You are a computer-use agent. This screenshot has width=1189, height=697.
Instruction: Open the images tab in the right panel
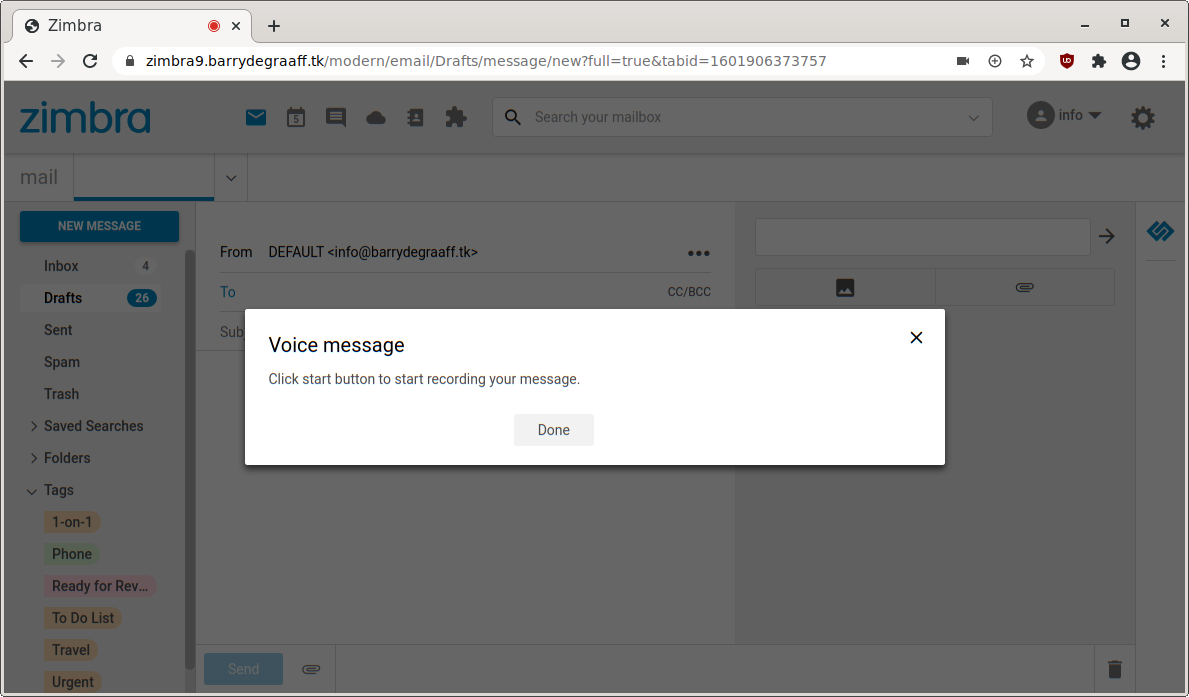[845, 287]
